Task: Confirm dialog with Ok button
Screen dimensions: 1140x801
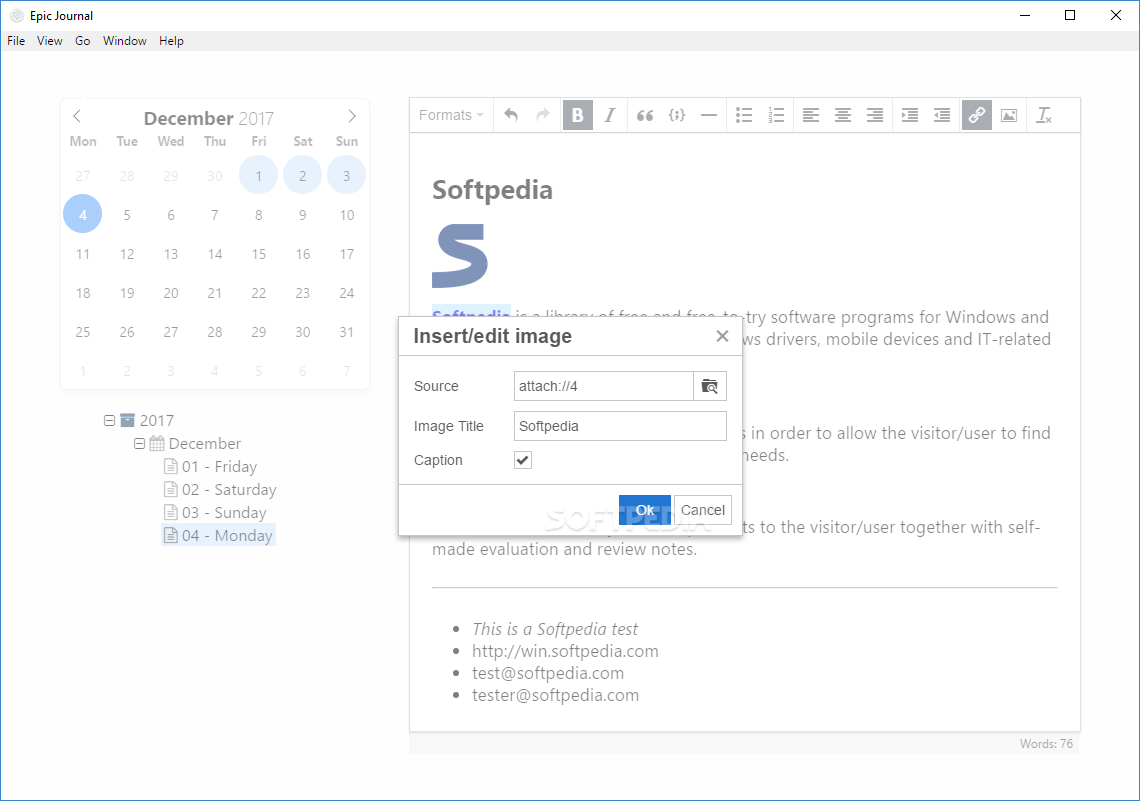Action: (645, 510)
